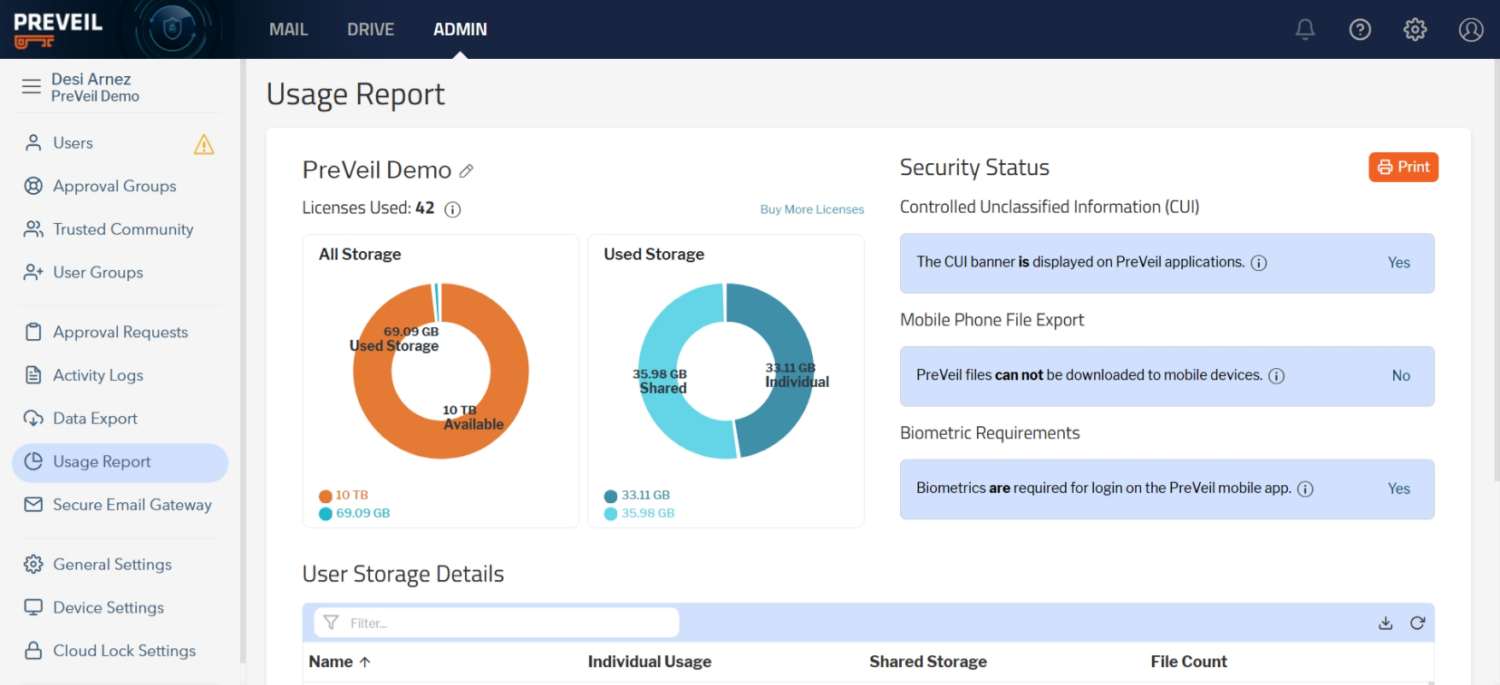Click the pencil icon beside PreVeil Demo

pyautogui.click(x=466, y=171)
